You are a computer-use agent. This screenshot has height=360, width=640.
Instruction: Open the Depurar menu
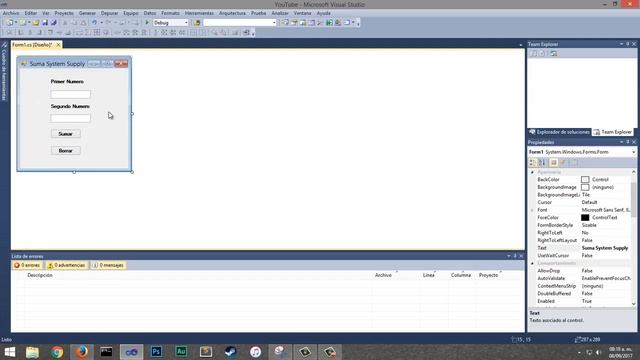coord(109,13)
